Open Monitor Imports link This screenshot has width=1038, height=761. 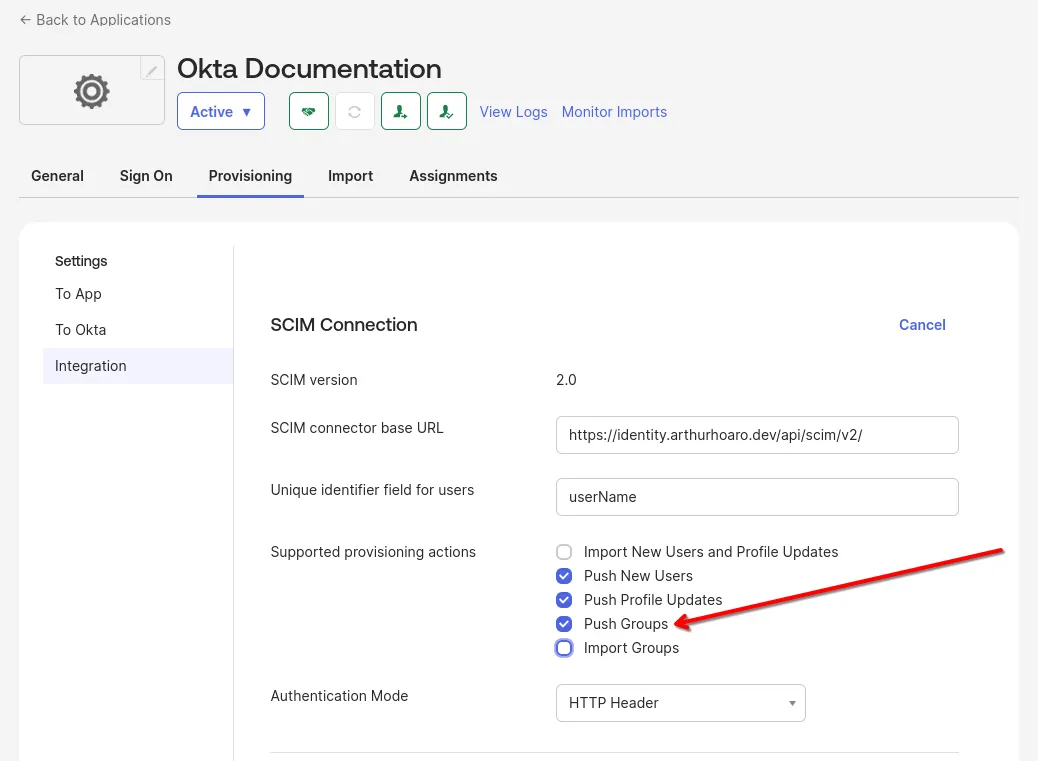[614, 112]
